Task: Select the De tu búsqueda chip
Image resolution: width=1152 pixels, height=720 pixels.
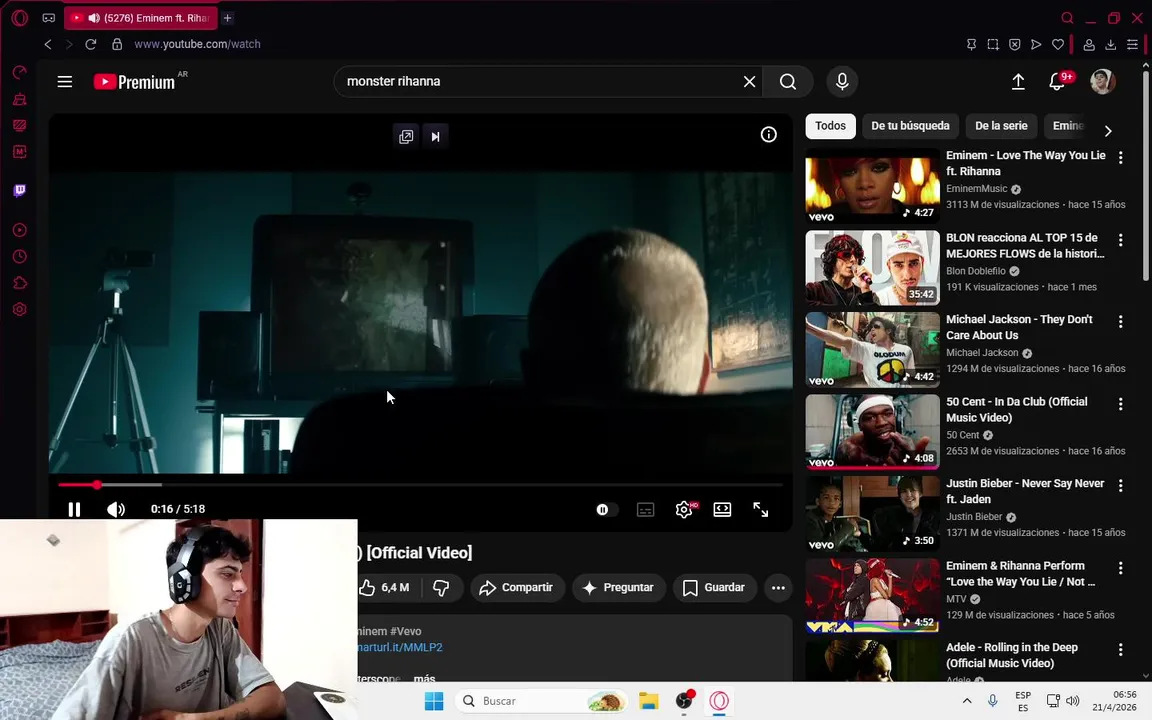Action: click(x=910, y=126)
